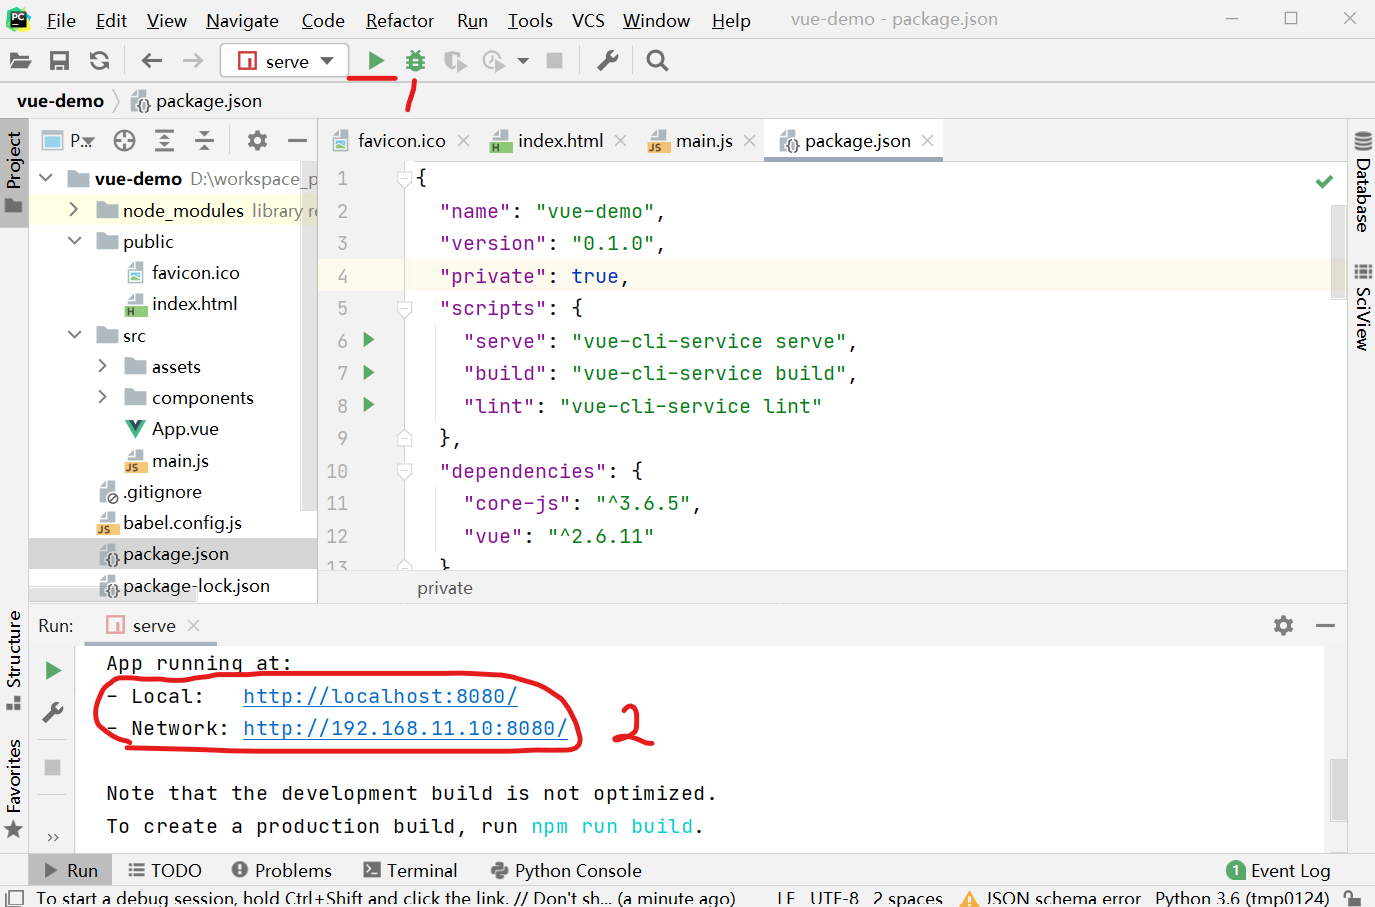The image size is (1375, 907).
Task: Click the Back navigation arrow
Action: 151,61
